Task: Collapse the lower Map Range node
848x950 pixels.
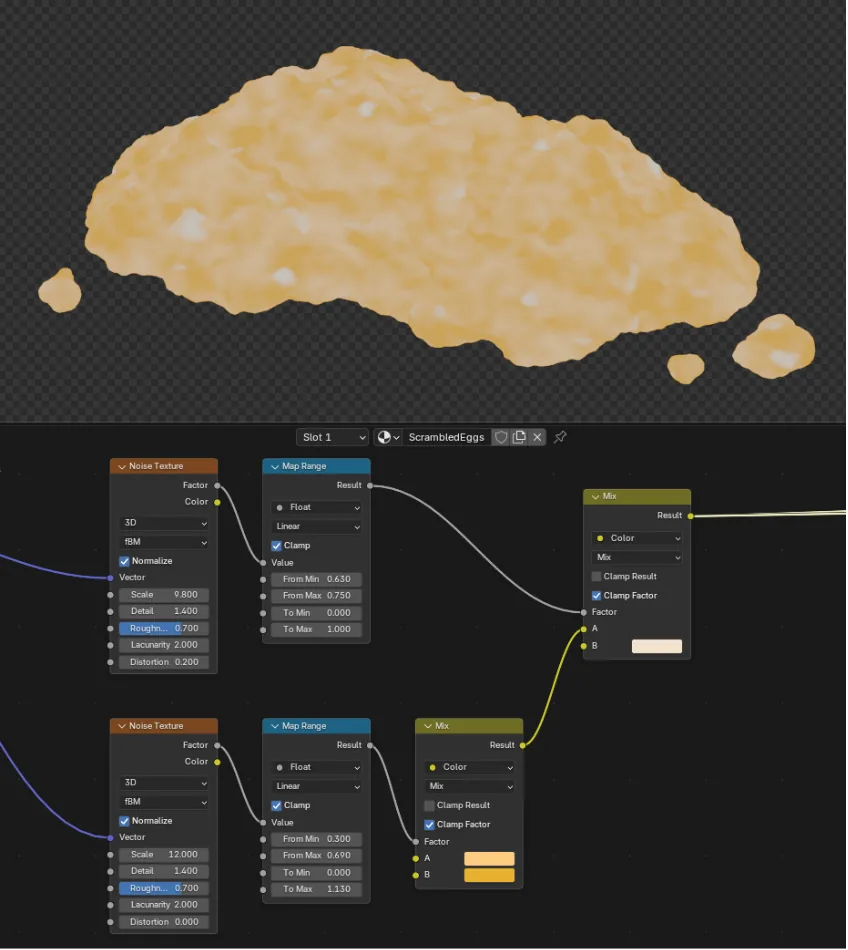Action: click(x=274, y=726)
